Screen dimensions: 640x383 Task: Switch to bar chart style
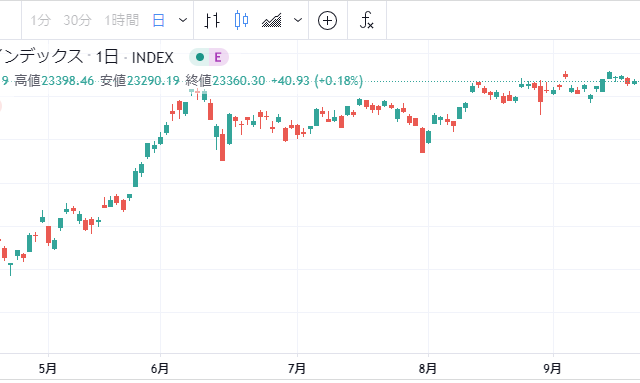pos(212,20)
